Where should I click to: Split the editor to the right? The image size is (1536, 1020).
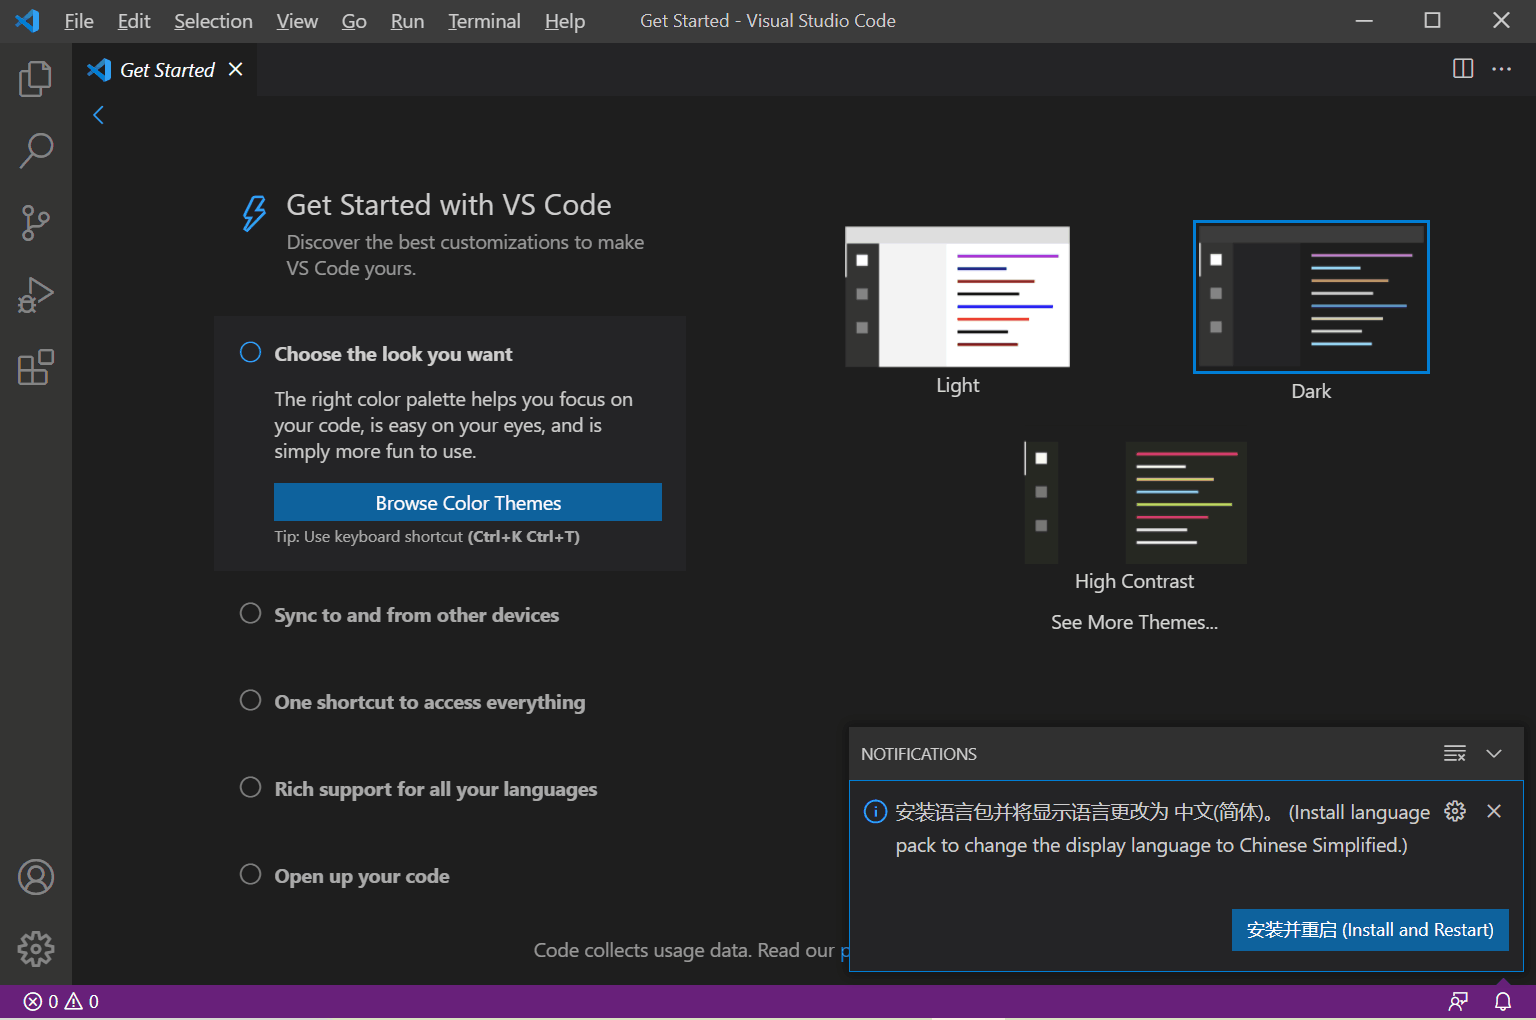(1463, 69)
